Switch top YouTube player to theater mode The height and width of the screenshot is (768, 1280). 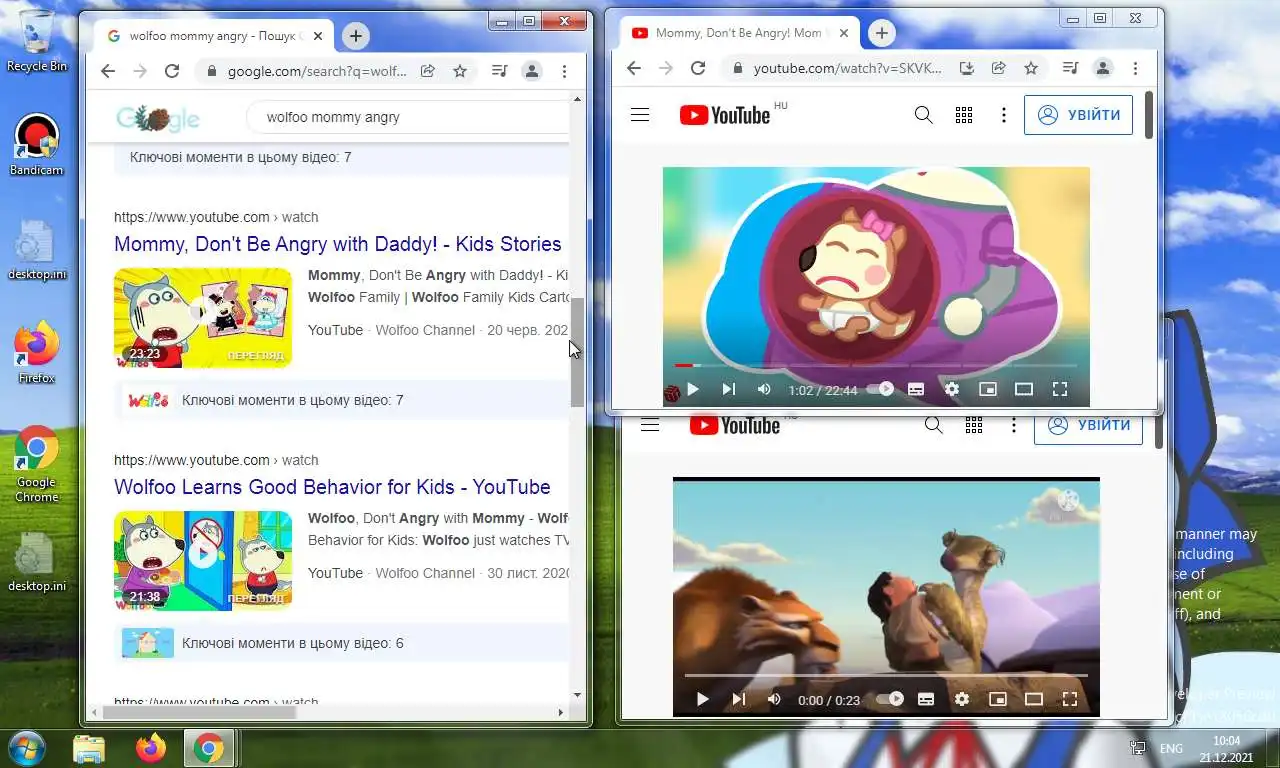[x=1024, y=389]
